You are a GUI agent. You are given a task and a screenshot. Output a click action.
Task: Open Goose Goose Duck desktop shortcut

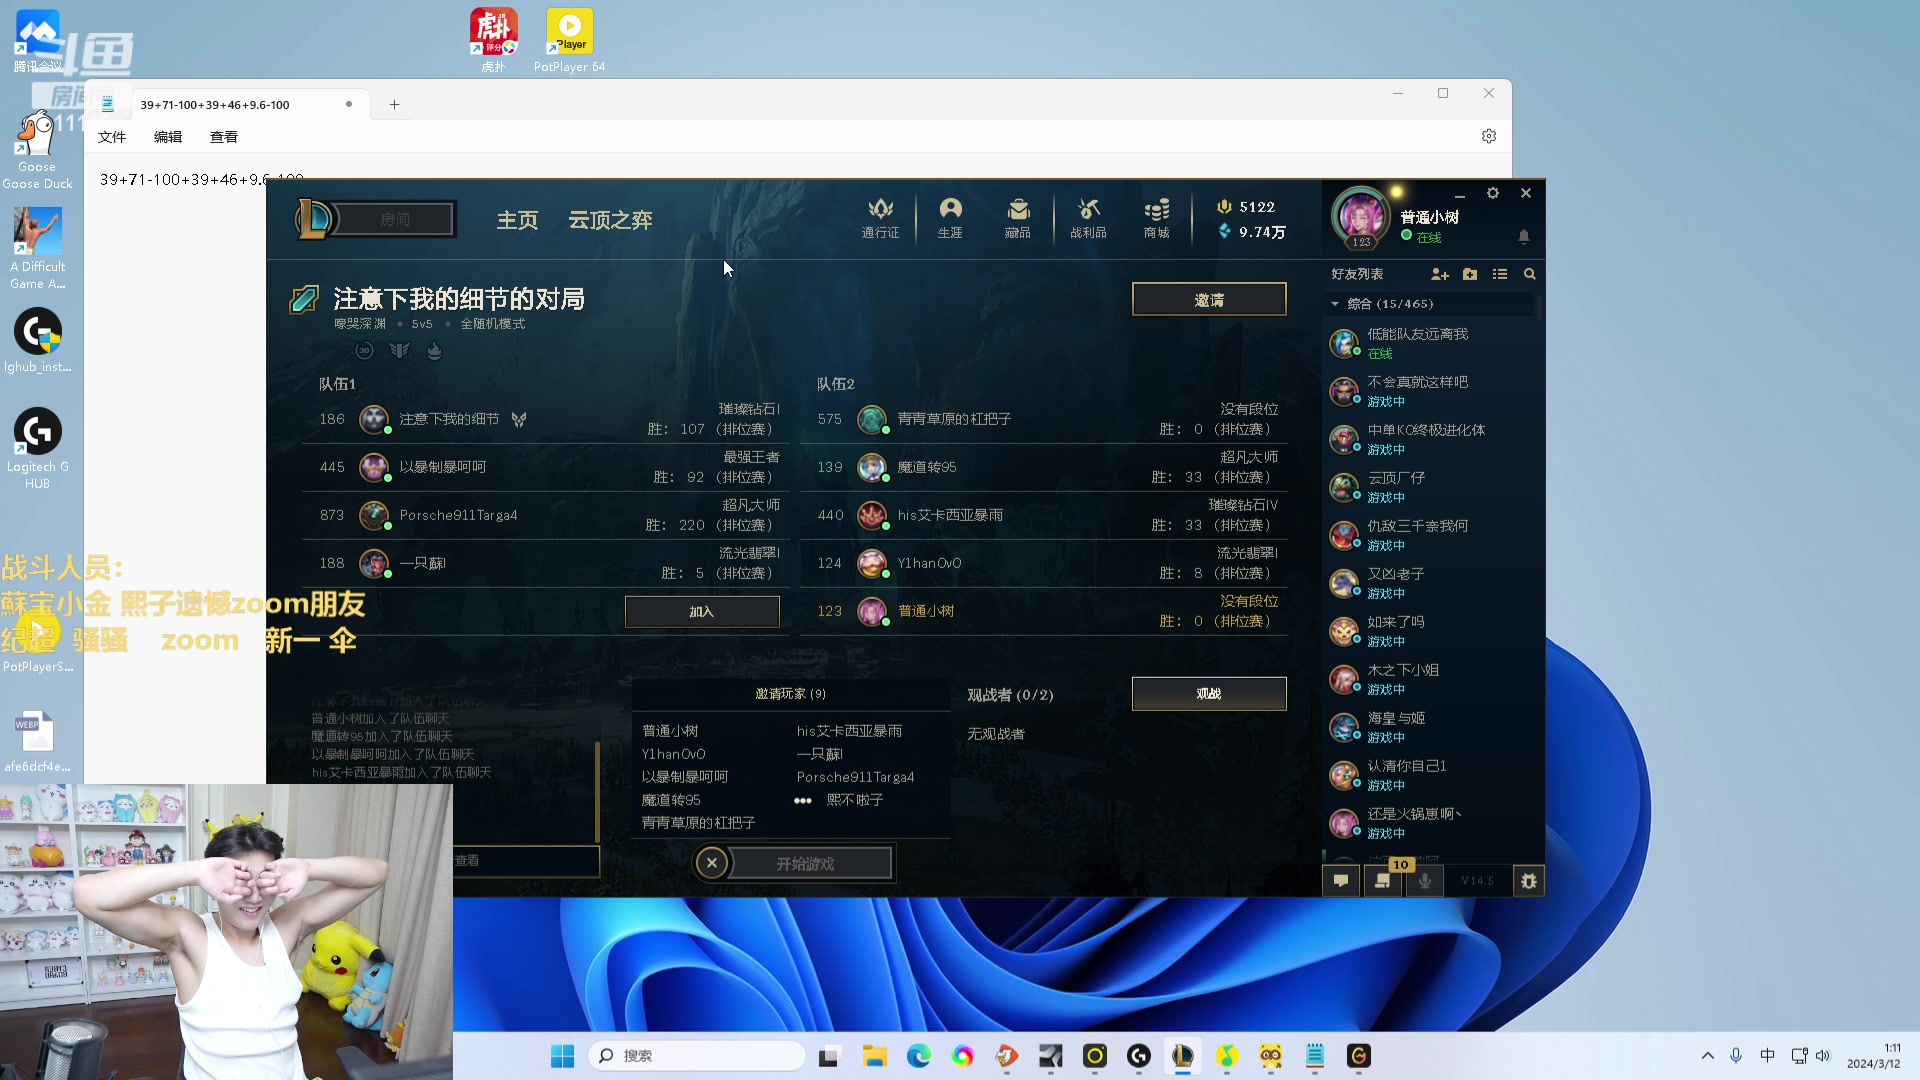click(37, 150)
